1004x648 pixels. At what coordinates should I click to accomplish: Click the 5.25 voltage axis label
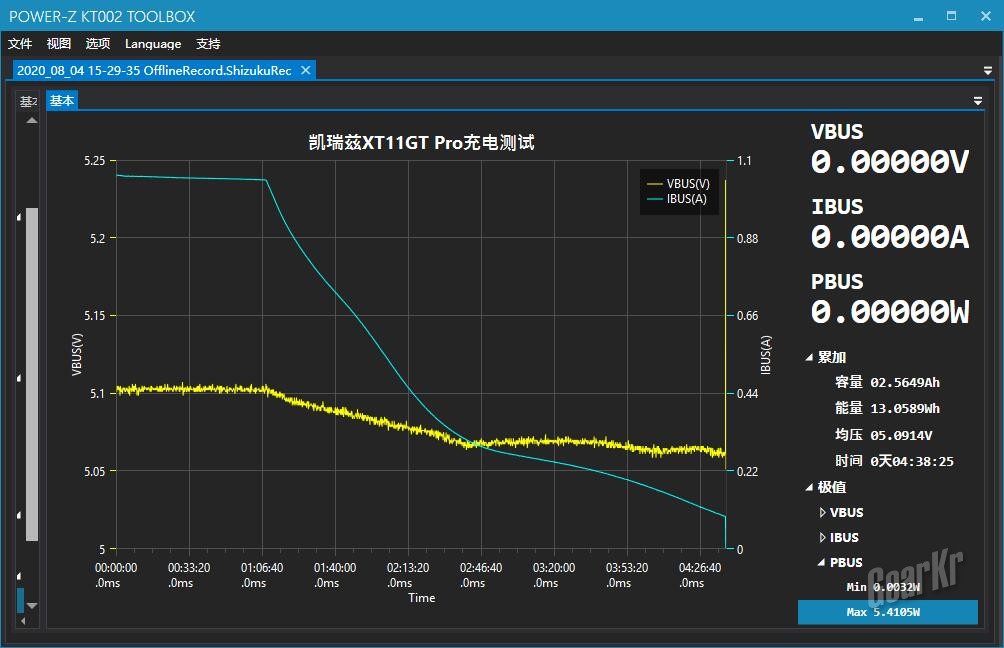click(x=94, y=161)
